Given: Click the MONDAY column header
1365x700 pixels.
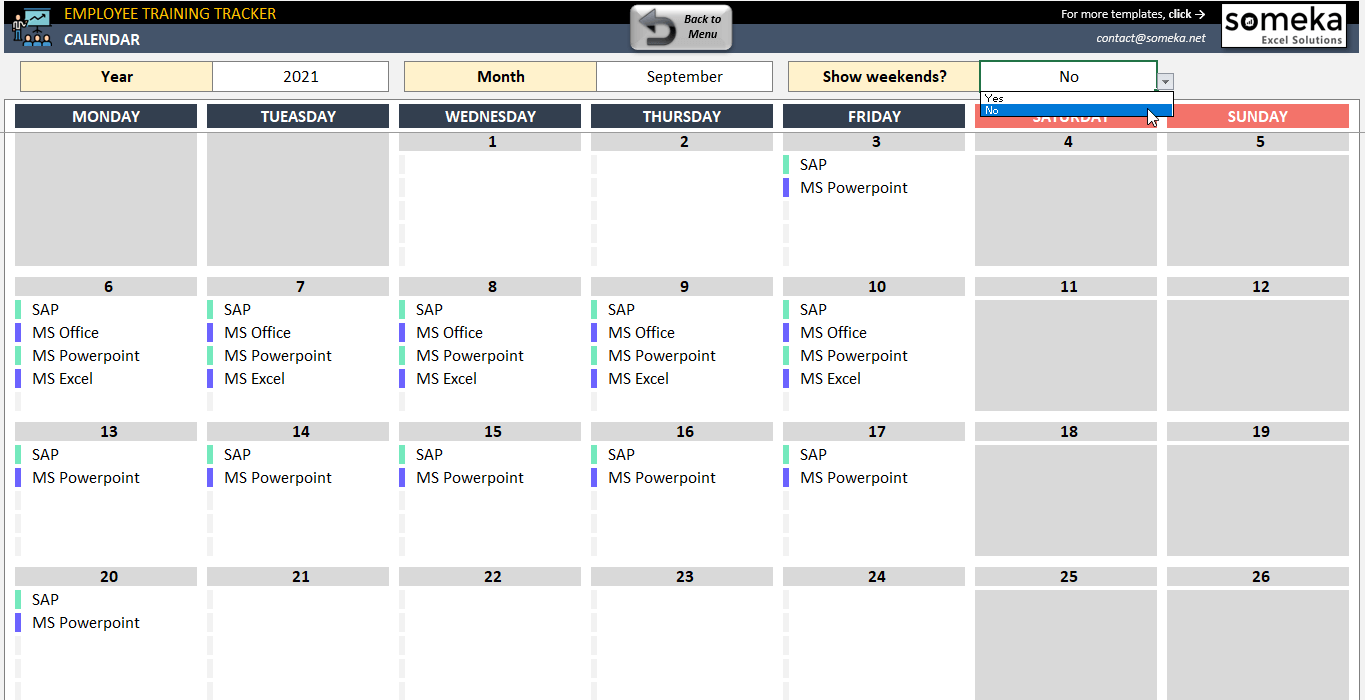Looking at the screenshot, I should pyautogui.click(x=106, y=116).
